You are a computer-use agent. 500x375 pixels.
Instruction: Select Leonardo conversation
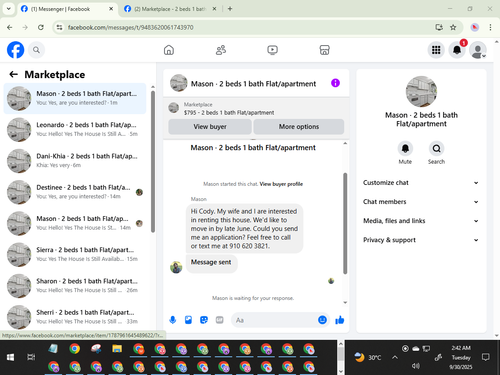(x=75, y=129)
